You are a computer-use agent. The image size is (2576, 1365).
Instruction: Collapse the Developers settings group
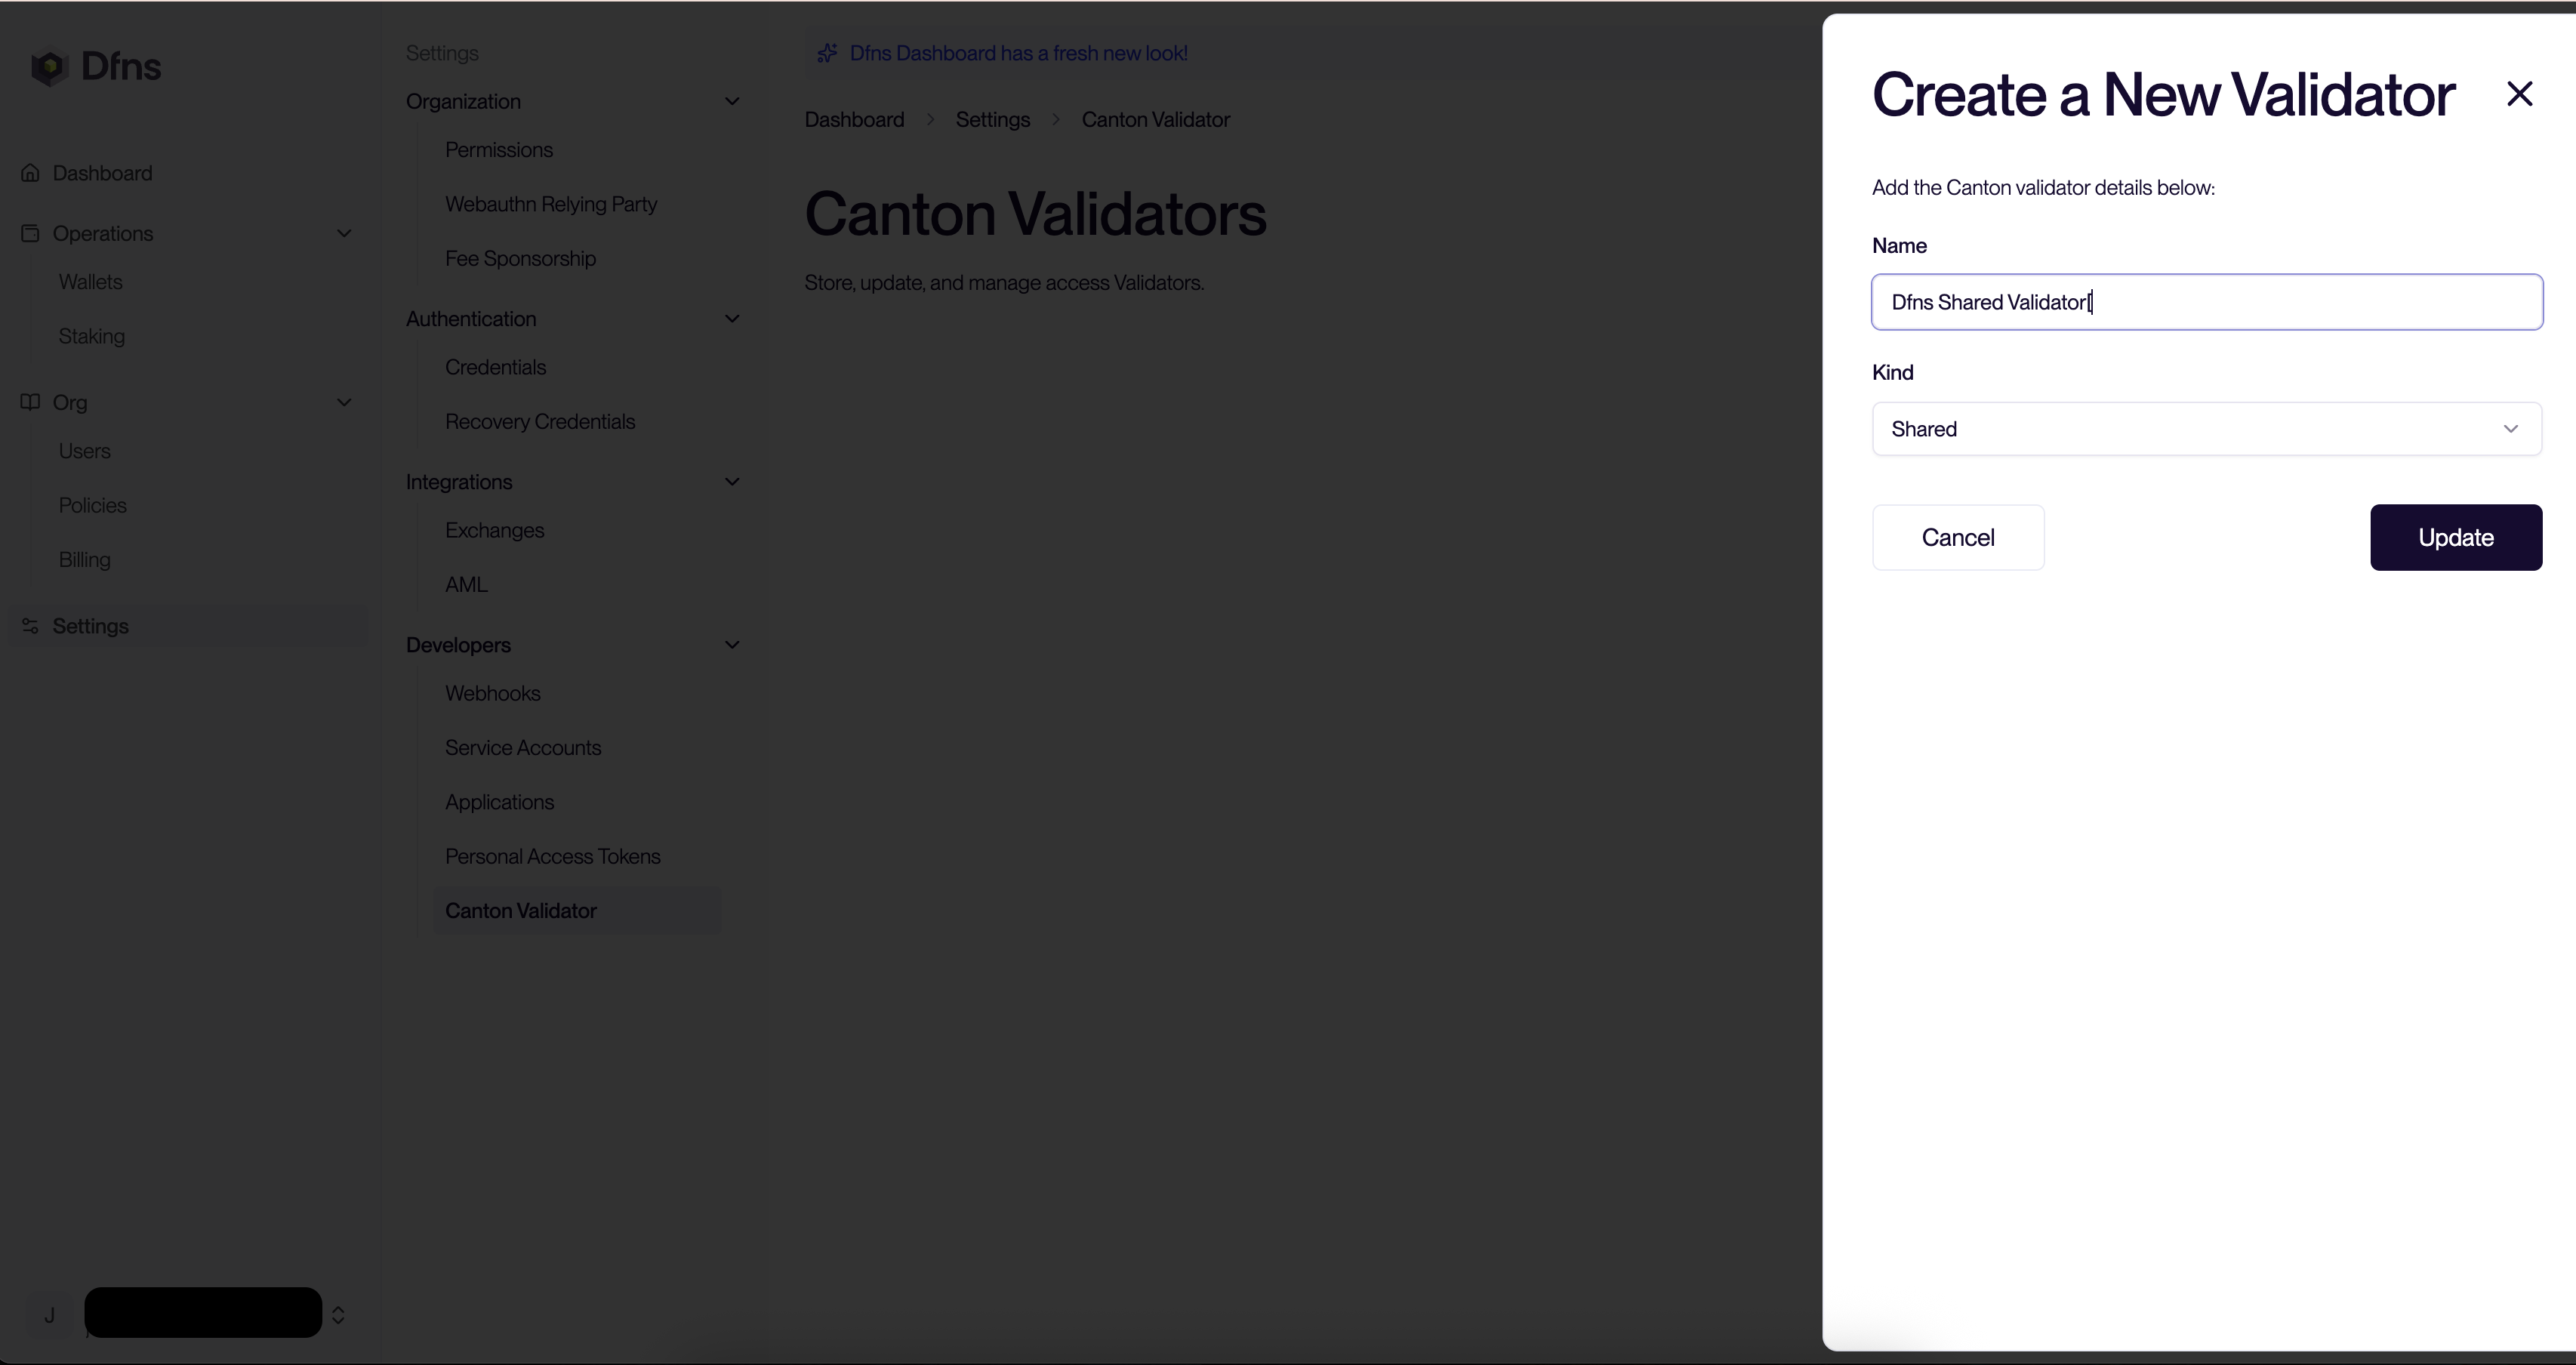pos(732,645)
